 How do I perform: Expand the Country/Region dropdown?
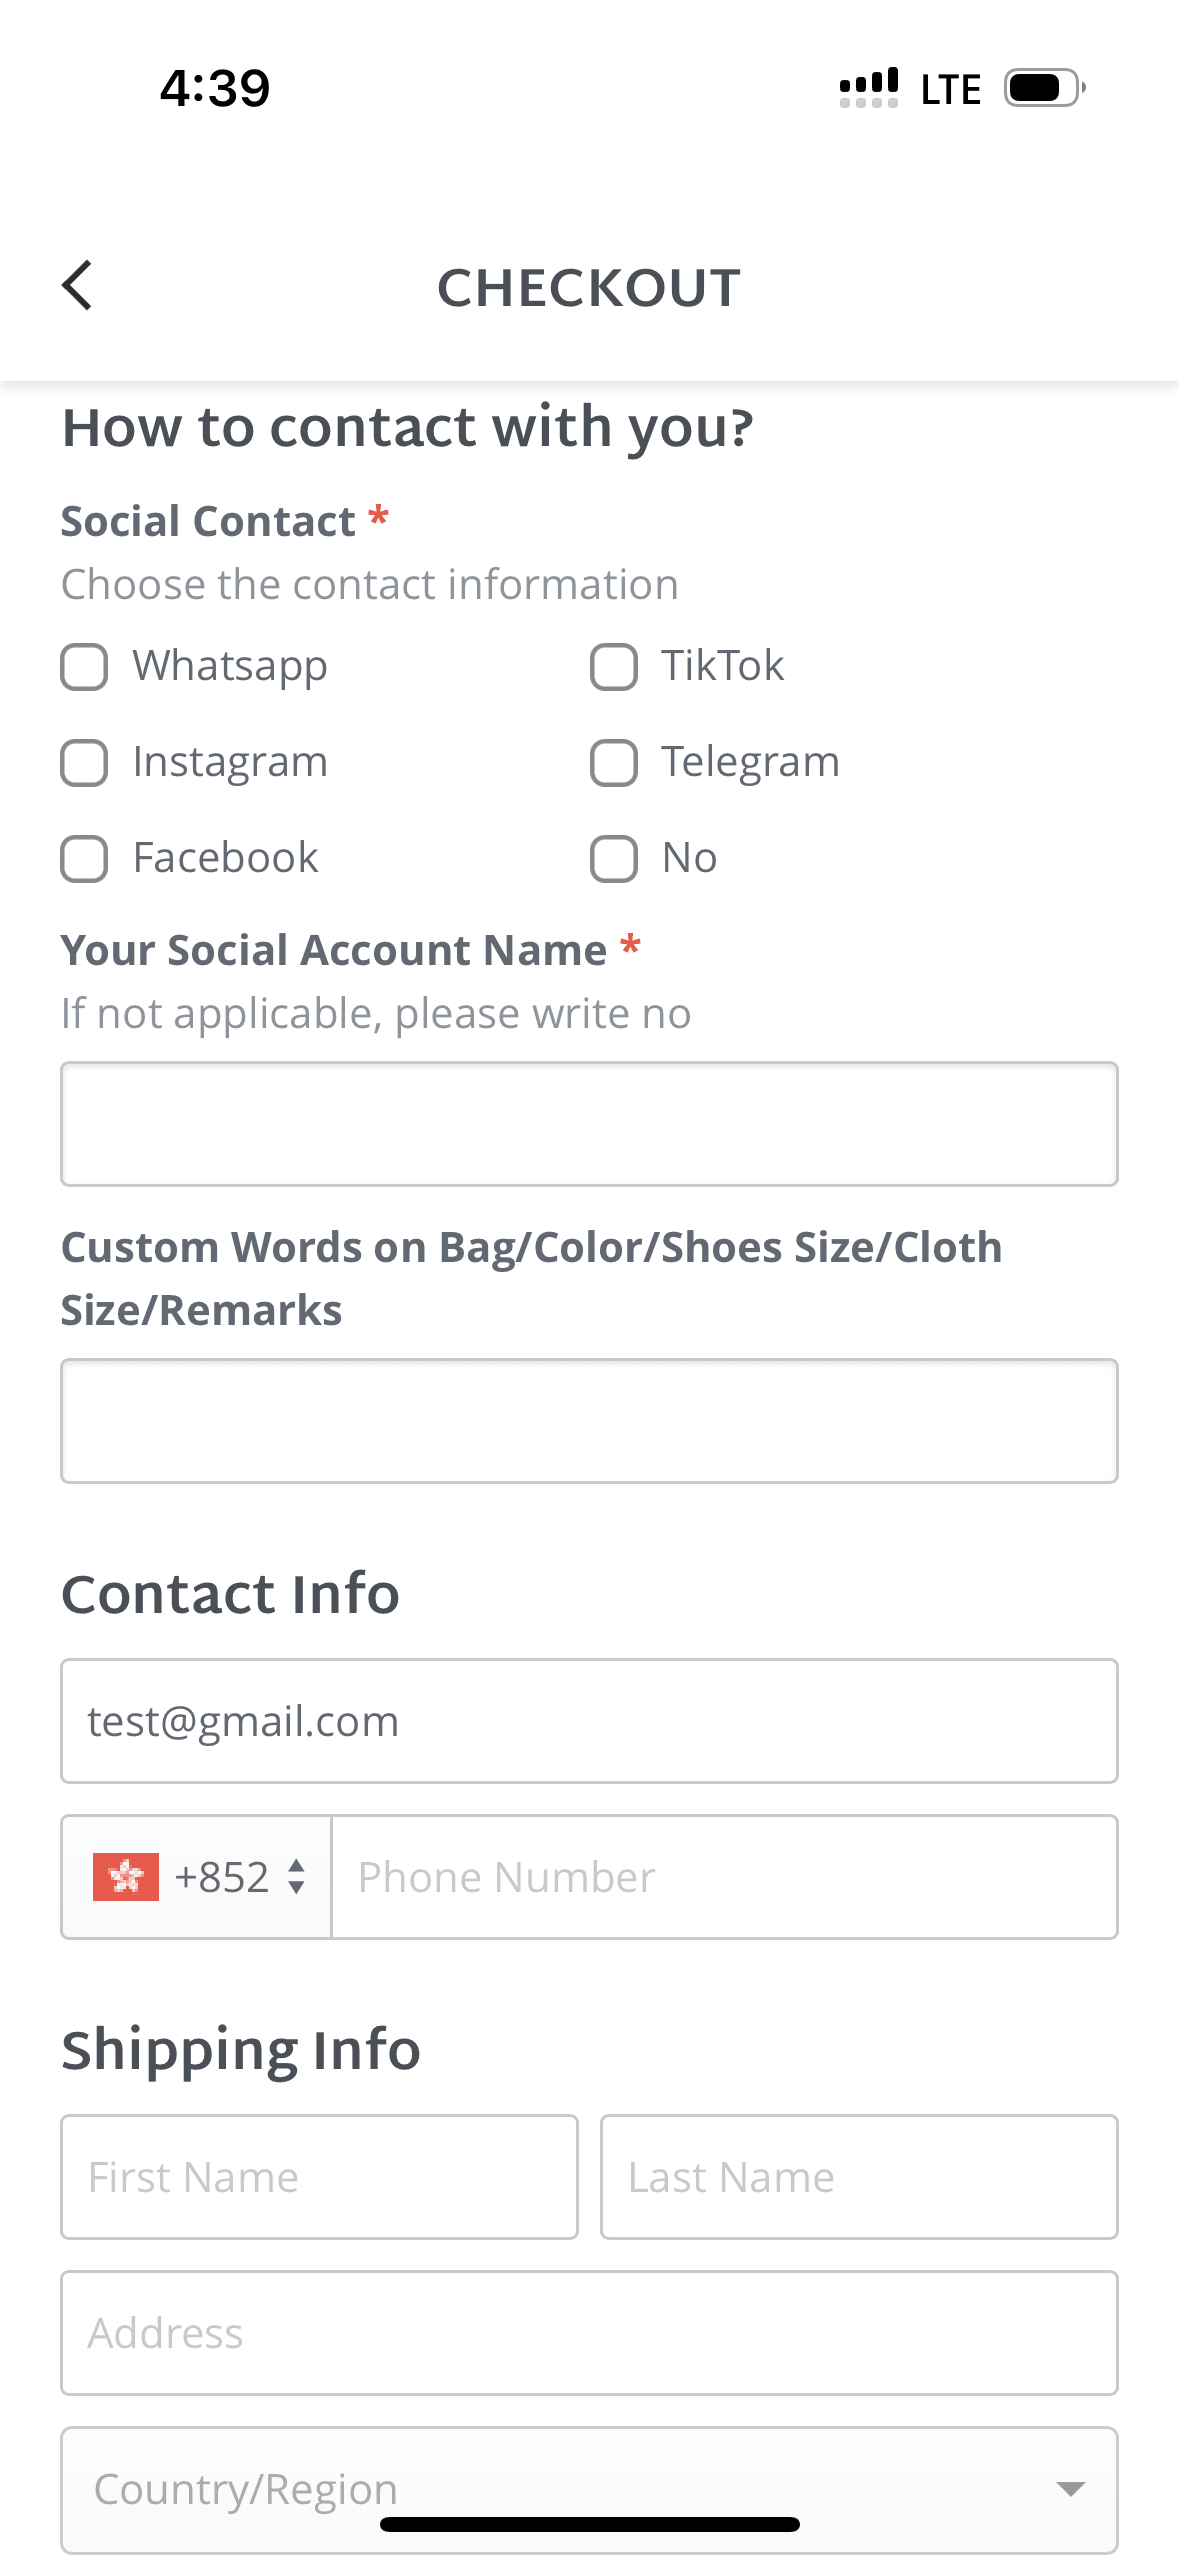pos(560,2488)
